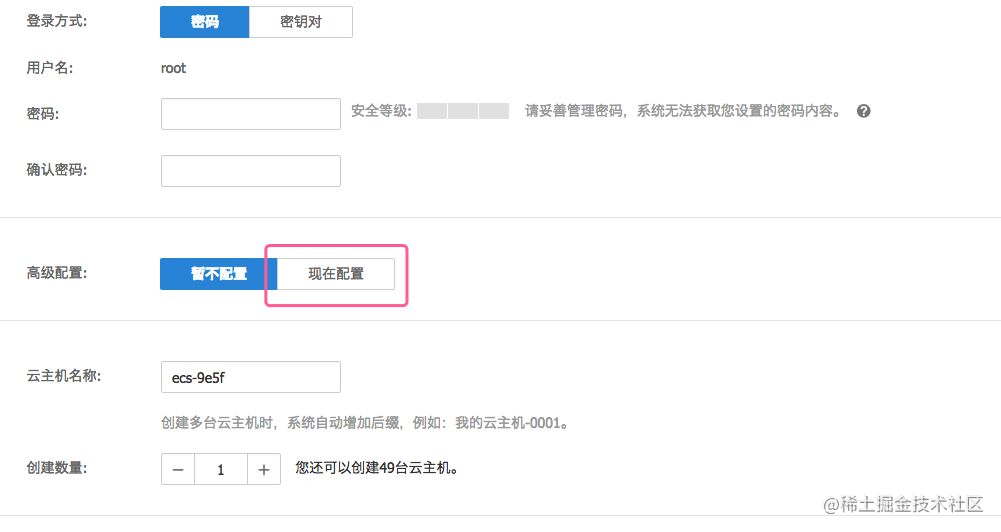Click the 您还可以创建49台云主机 message
The width and height of the screenshot is (1001, 532).
377,468
